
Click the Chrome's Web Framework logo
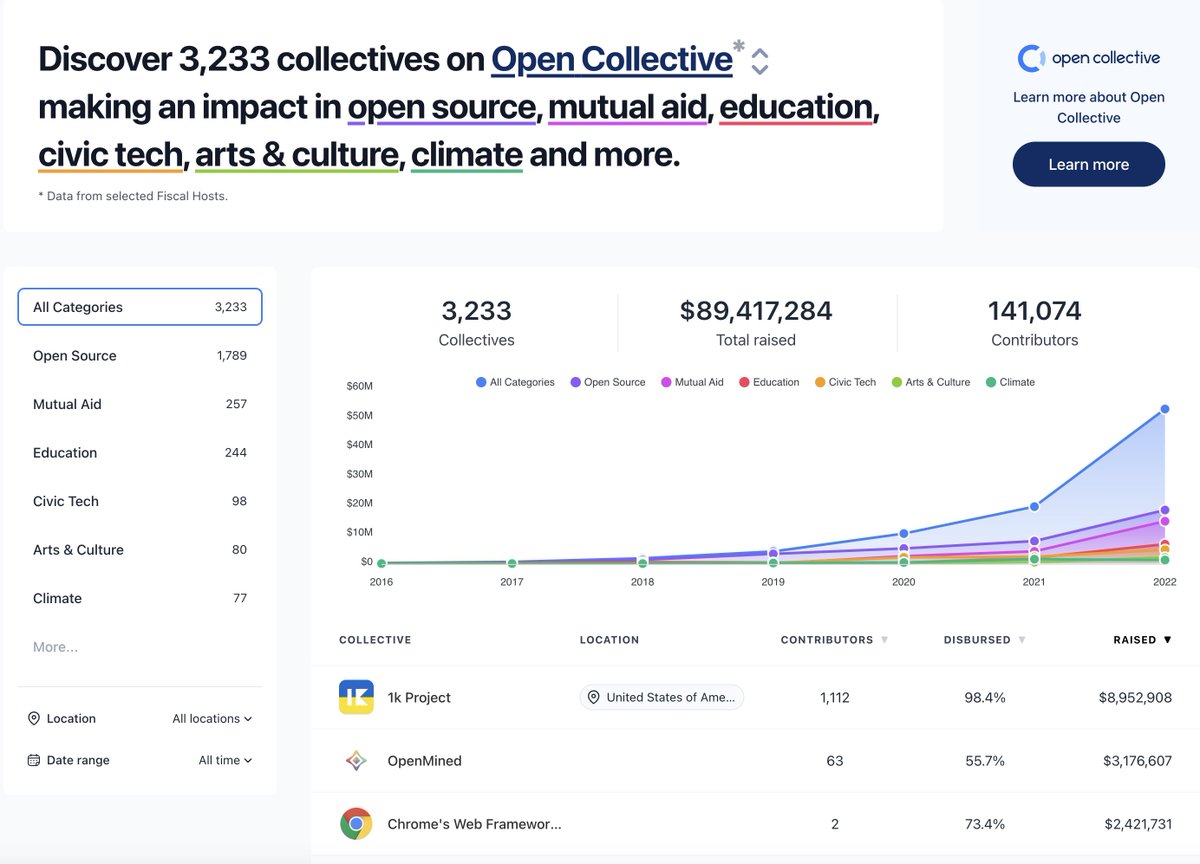[355, 824]
